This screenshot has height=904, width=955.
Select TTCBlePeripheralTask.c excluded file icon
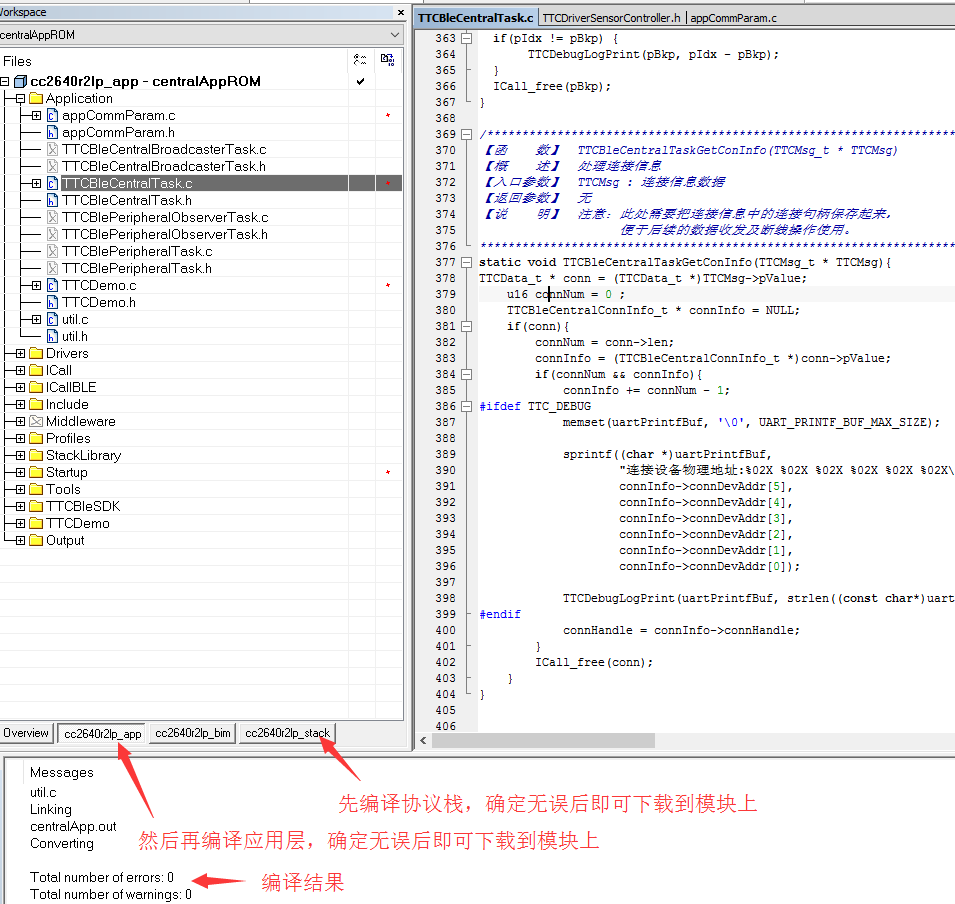pos(52,252)
